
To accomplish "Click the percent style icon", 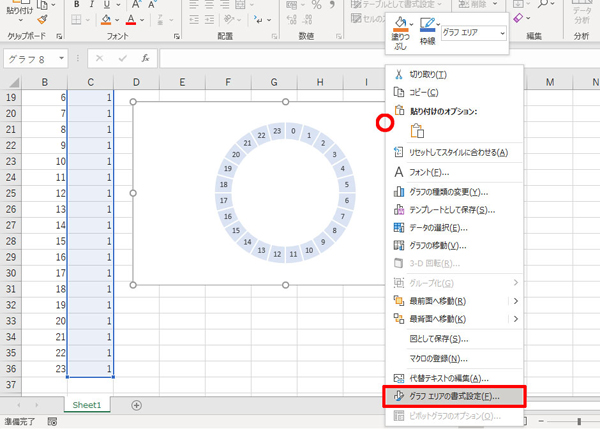I will point(316,5).
